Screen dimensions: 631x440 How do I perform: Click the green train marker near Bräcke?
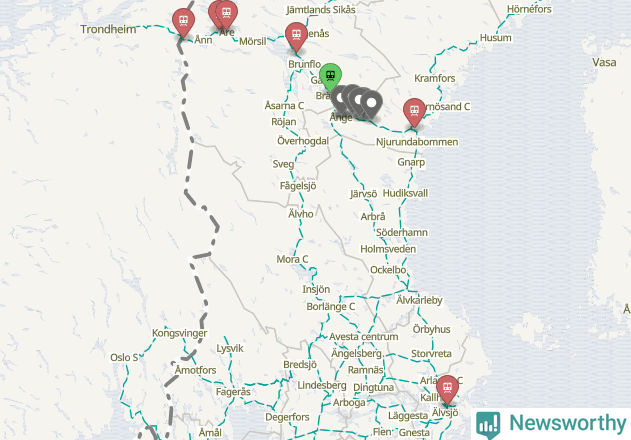click(x=330, y=76)
